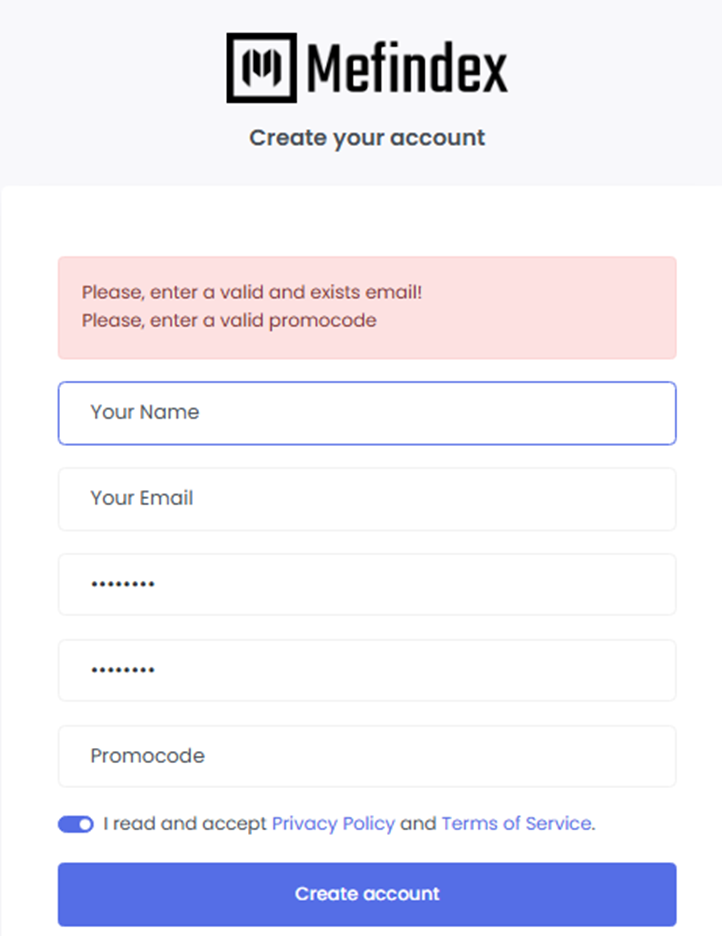Click the first masked password field

[367, 584]
